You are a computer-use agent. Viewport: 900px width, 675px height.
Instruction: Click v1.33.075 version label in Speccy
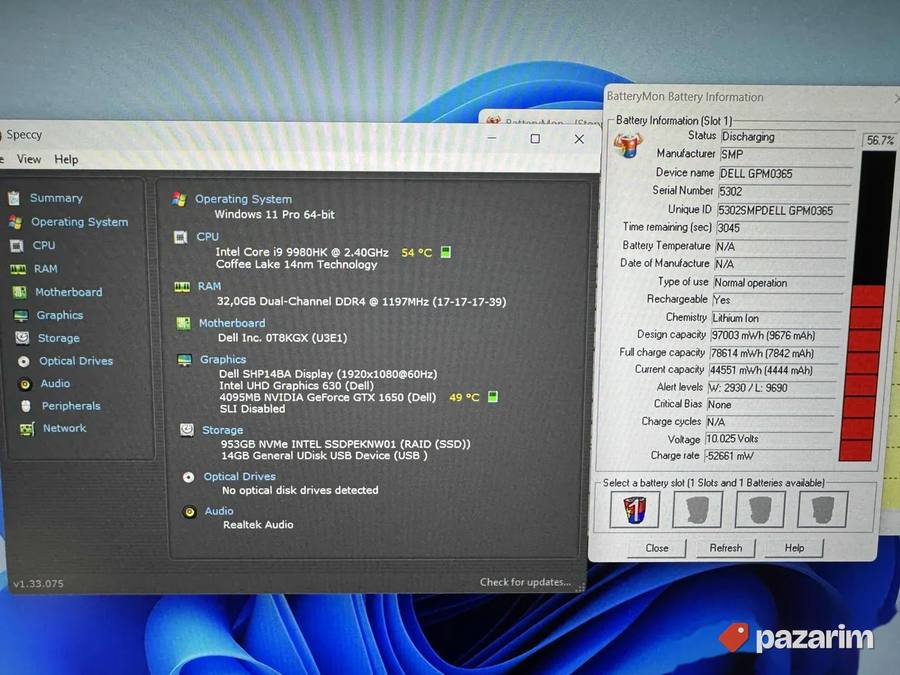click(x=38, y=584)
